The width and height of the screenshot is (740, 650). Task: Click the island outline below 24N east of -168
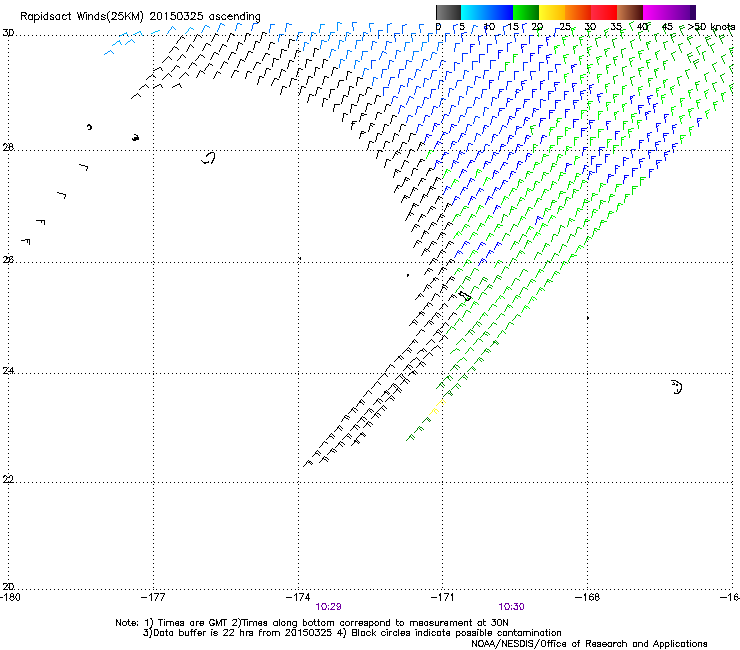point(676,387)
